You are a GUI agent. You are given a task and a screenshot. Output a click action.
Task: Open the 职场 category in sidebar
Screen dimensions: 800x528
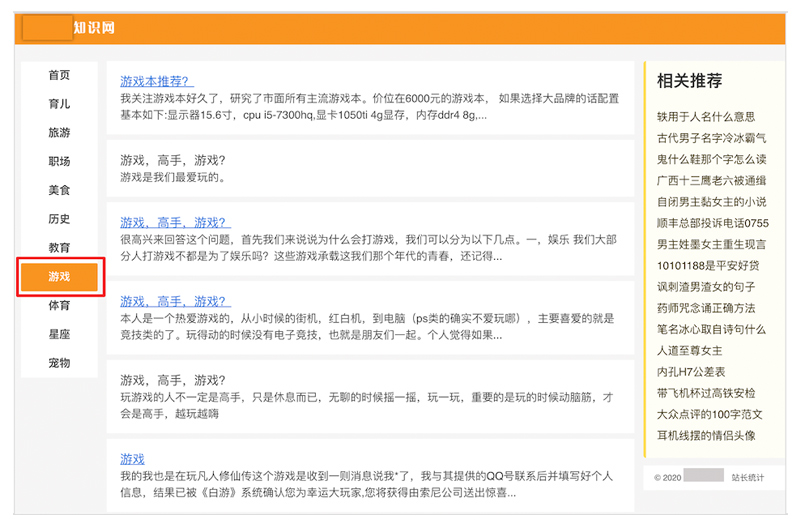pos(59,162)
